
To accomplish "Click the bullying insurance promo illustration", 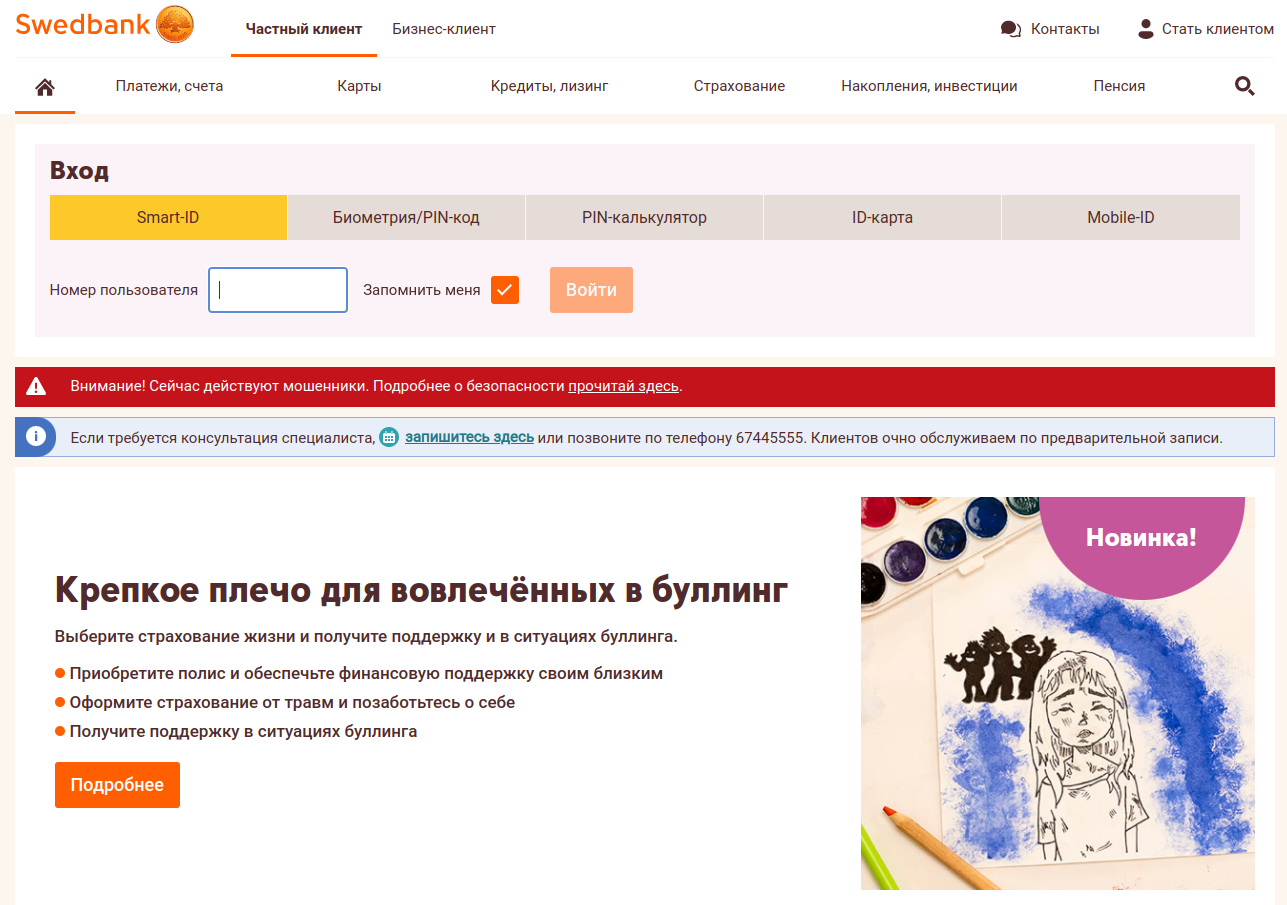I will click(1058, 693).
